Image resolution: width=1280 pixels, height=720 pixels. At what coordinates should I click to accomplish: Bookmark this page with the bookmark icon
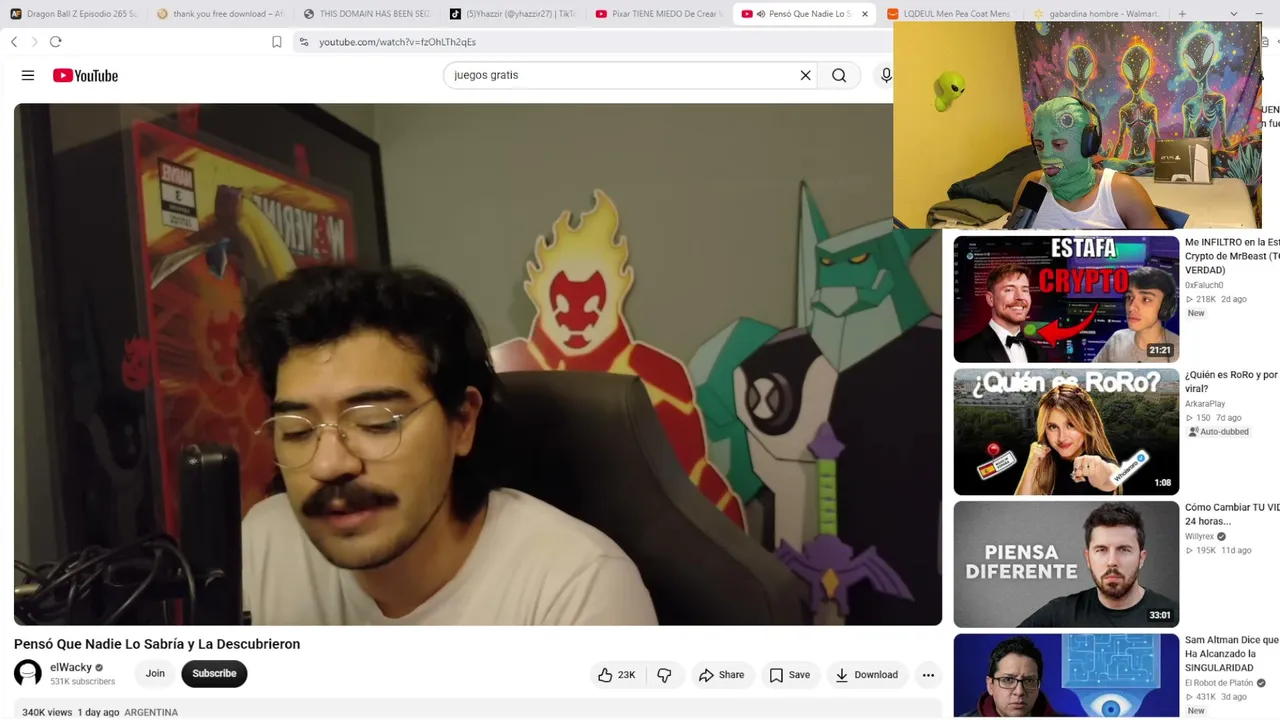point(277,42)
